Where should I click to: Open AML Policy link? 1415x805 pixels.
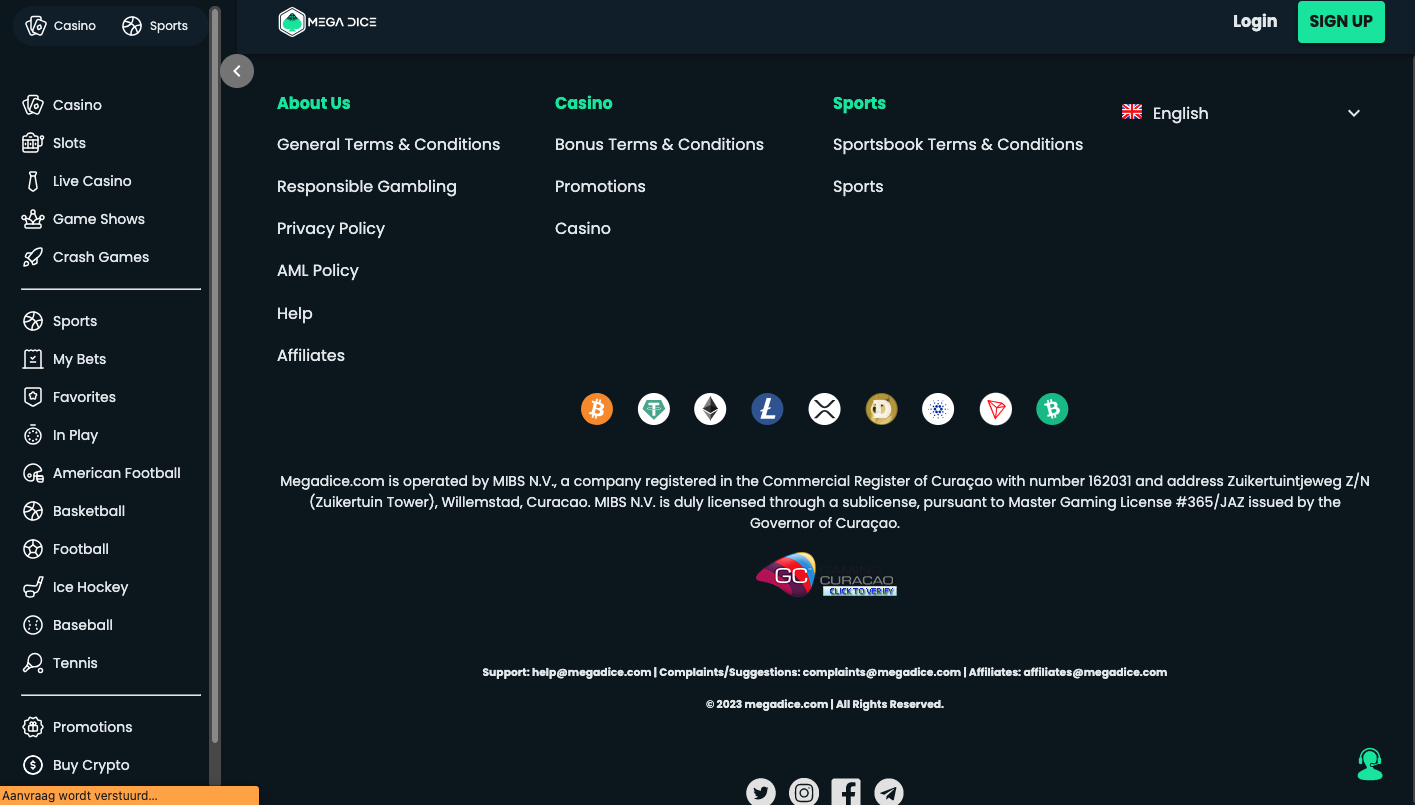(318, 271)
